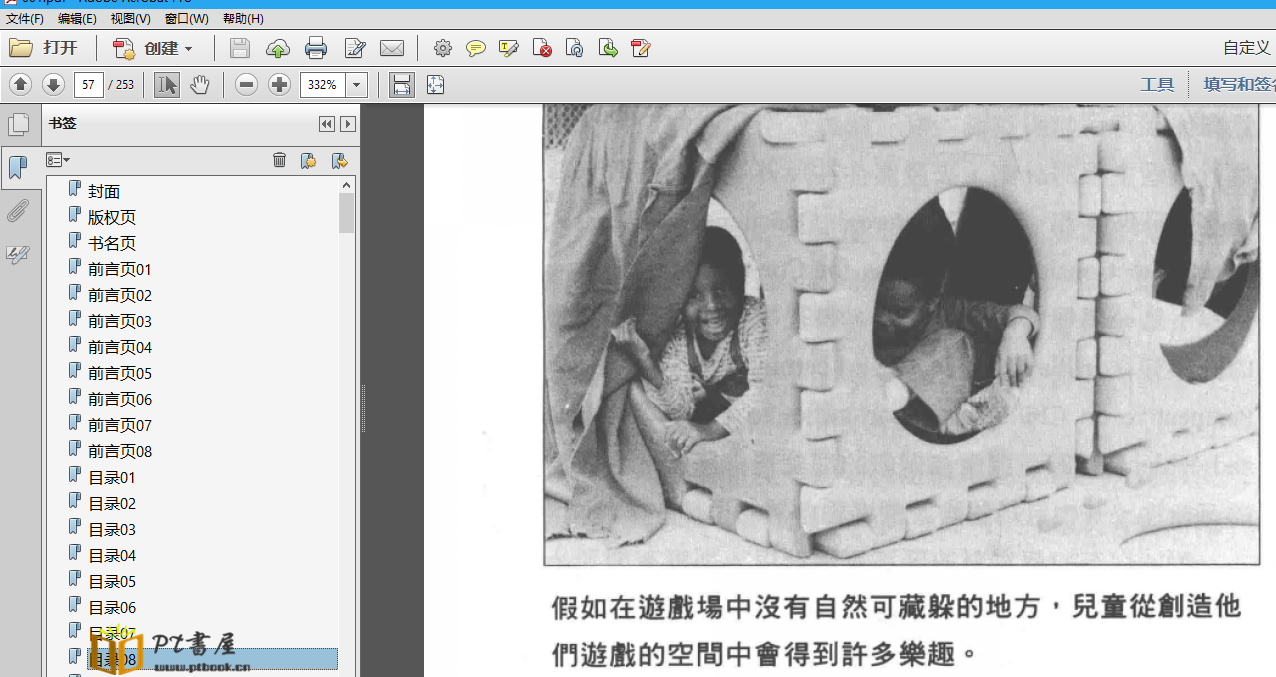Select the 封面 bookmark
The image size is (1276, 677).
click(x=104, y=191)
